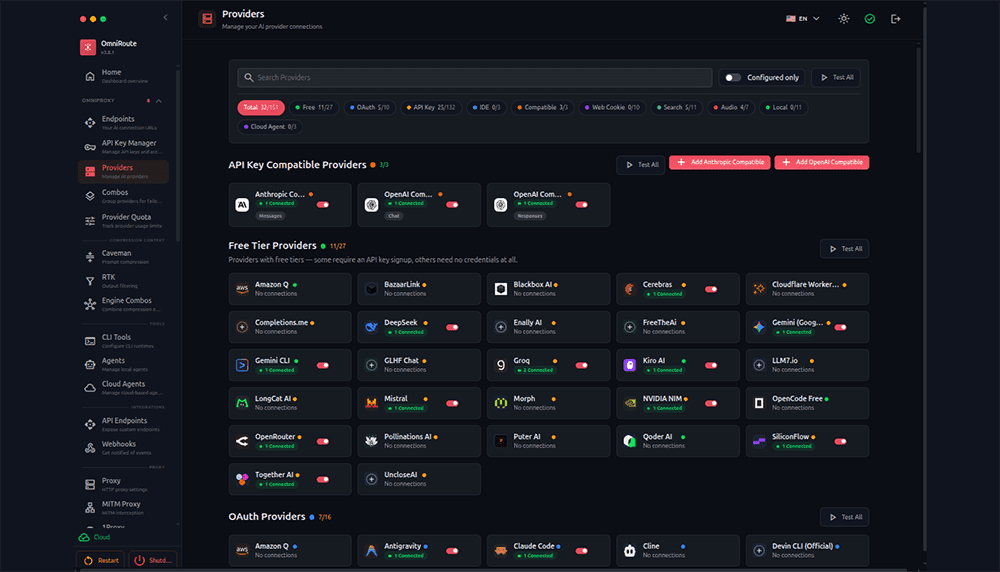1000x572 pixels.
Task: Toggle the Gemini CLI provider switch
Action: tap(323, 365)
